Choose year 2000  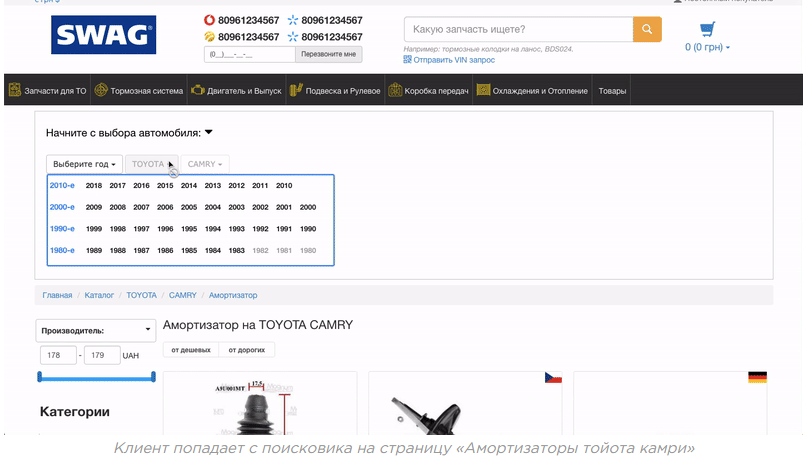308,207
